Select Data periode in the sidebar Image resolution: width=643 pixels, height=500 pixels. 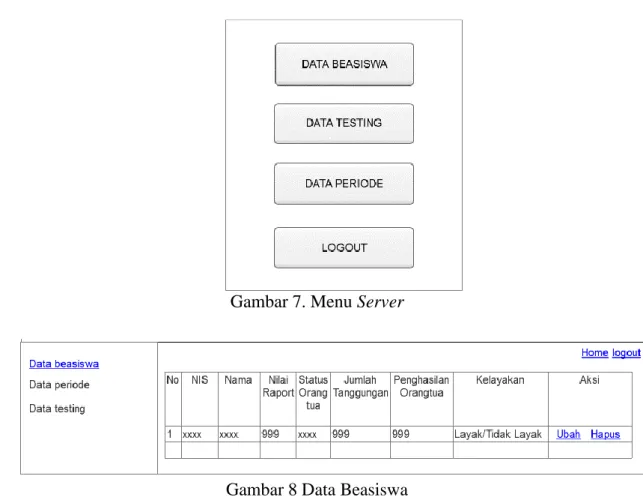(x=59, y=385)
